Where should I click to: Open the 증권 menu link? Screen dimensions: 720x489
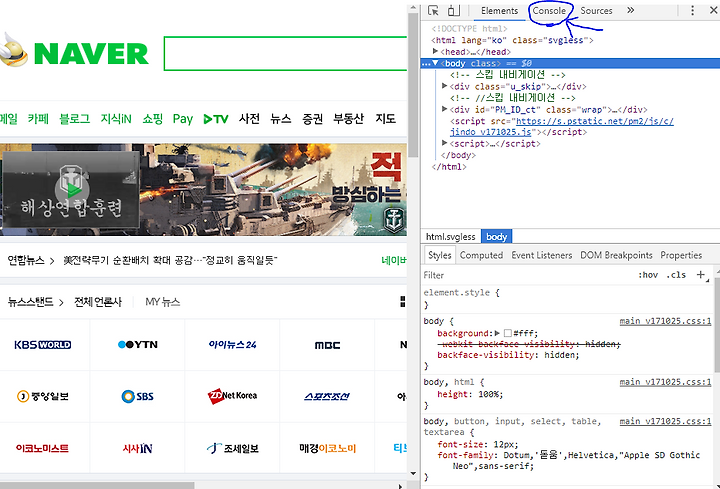pyautogui.click(x=313, y=119)
